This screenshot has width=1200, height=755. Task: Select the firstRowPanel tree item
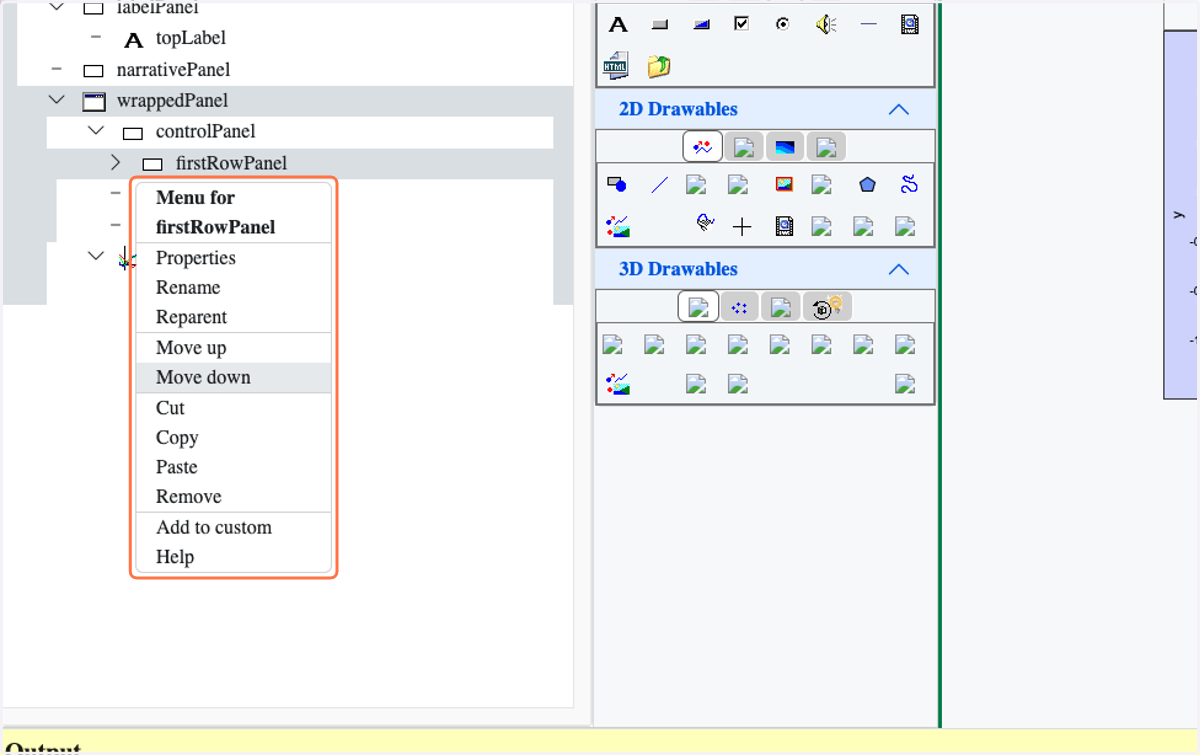click(x=231, y=163)
